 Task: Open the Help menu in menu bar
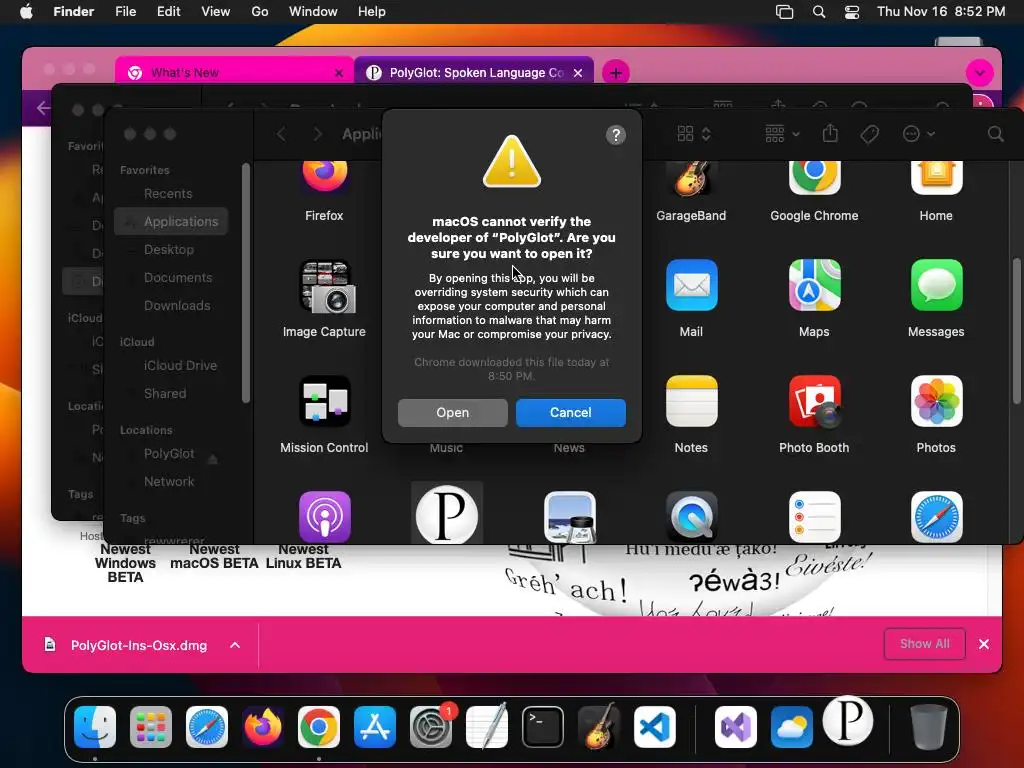(372, 12)
